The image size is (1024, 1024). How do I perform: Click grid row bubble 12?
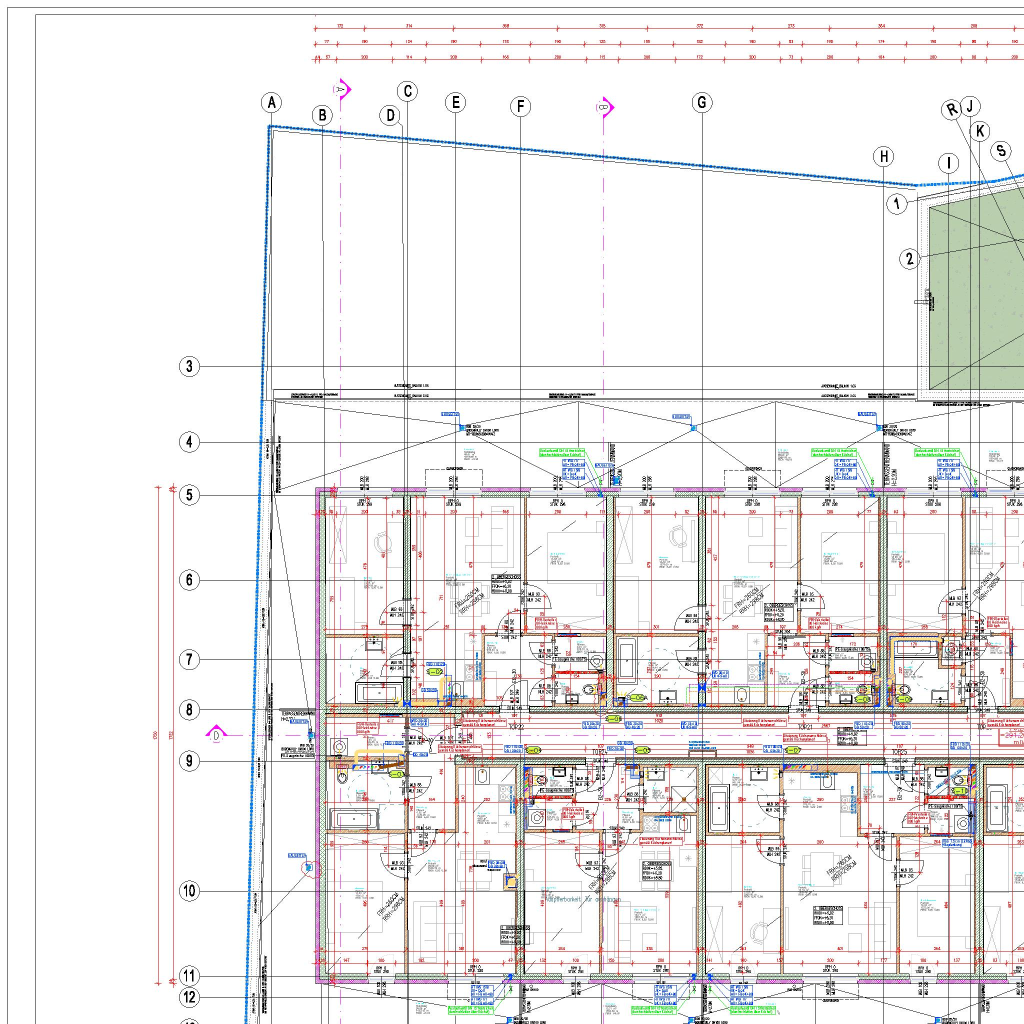pyautogui.click(x=189, y=997)
